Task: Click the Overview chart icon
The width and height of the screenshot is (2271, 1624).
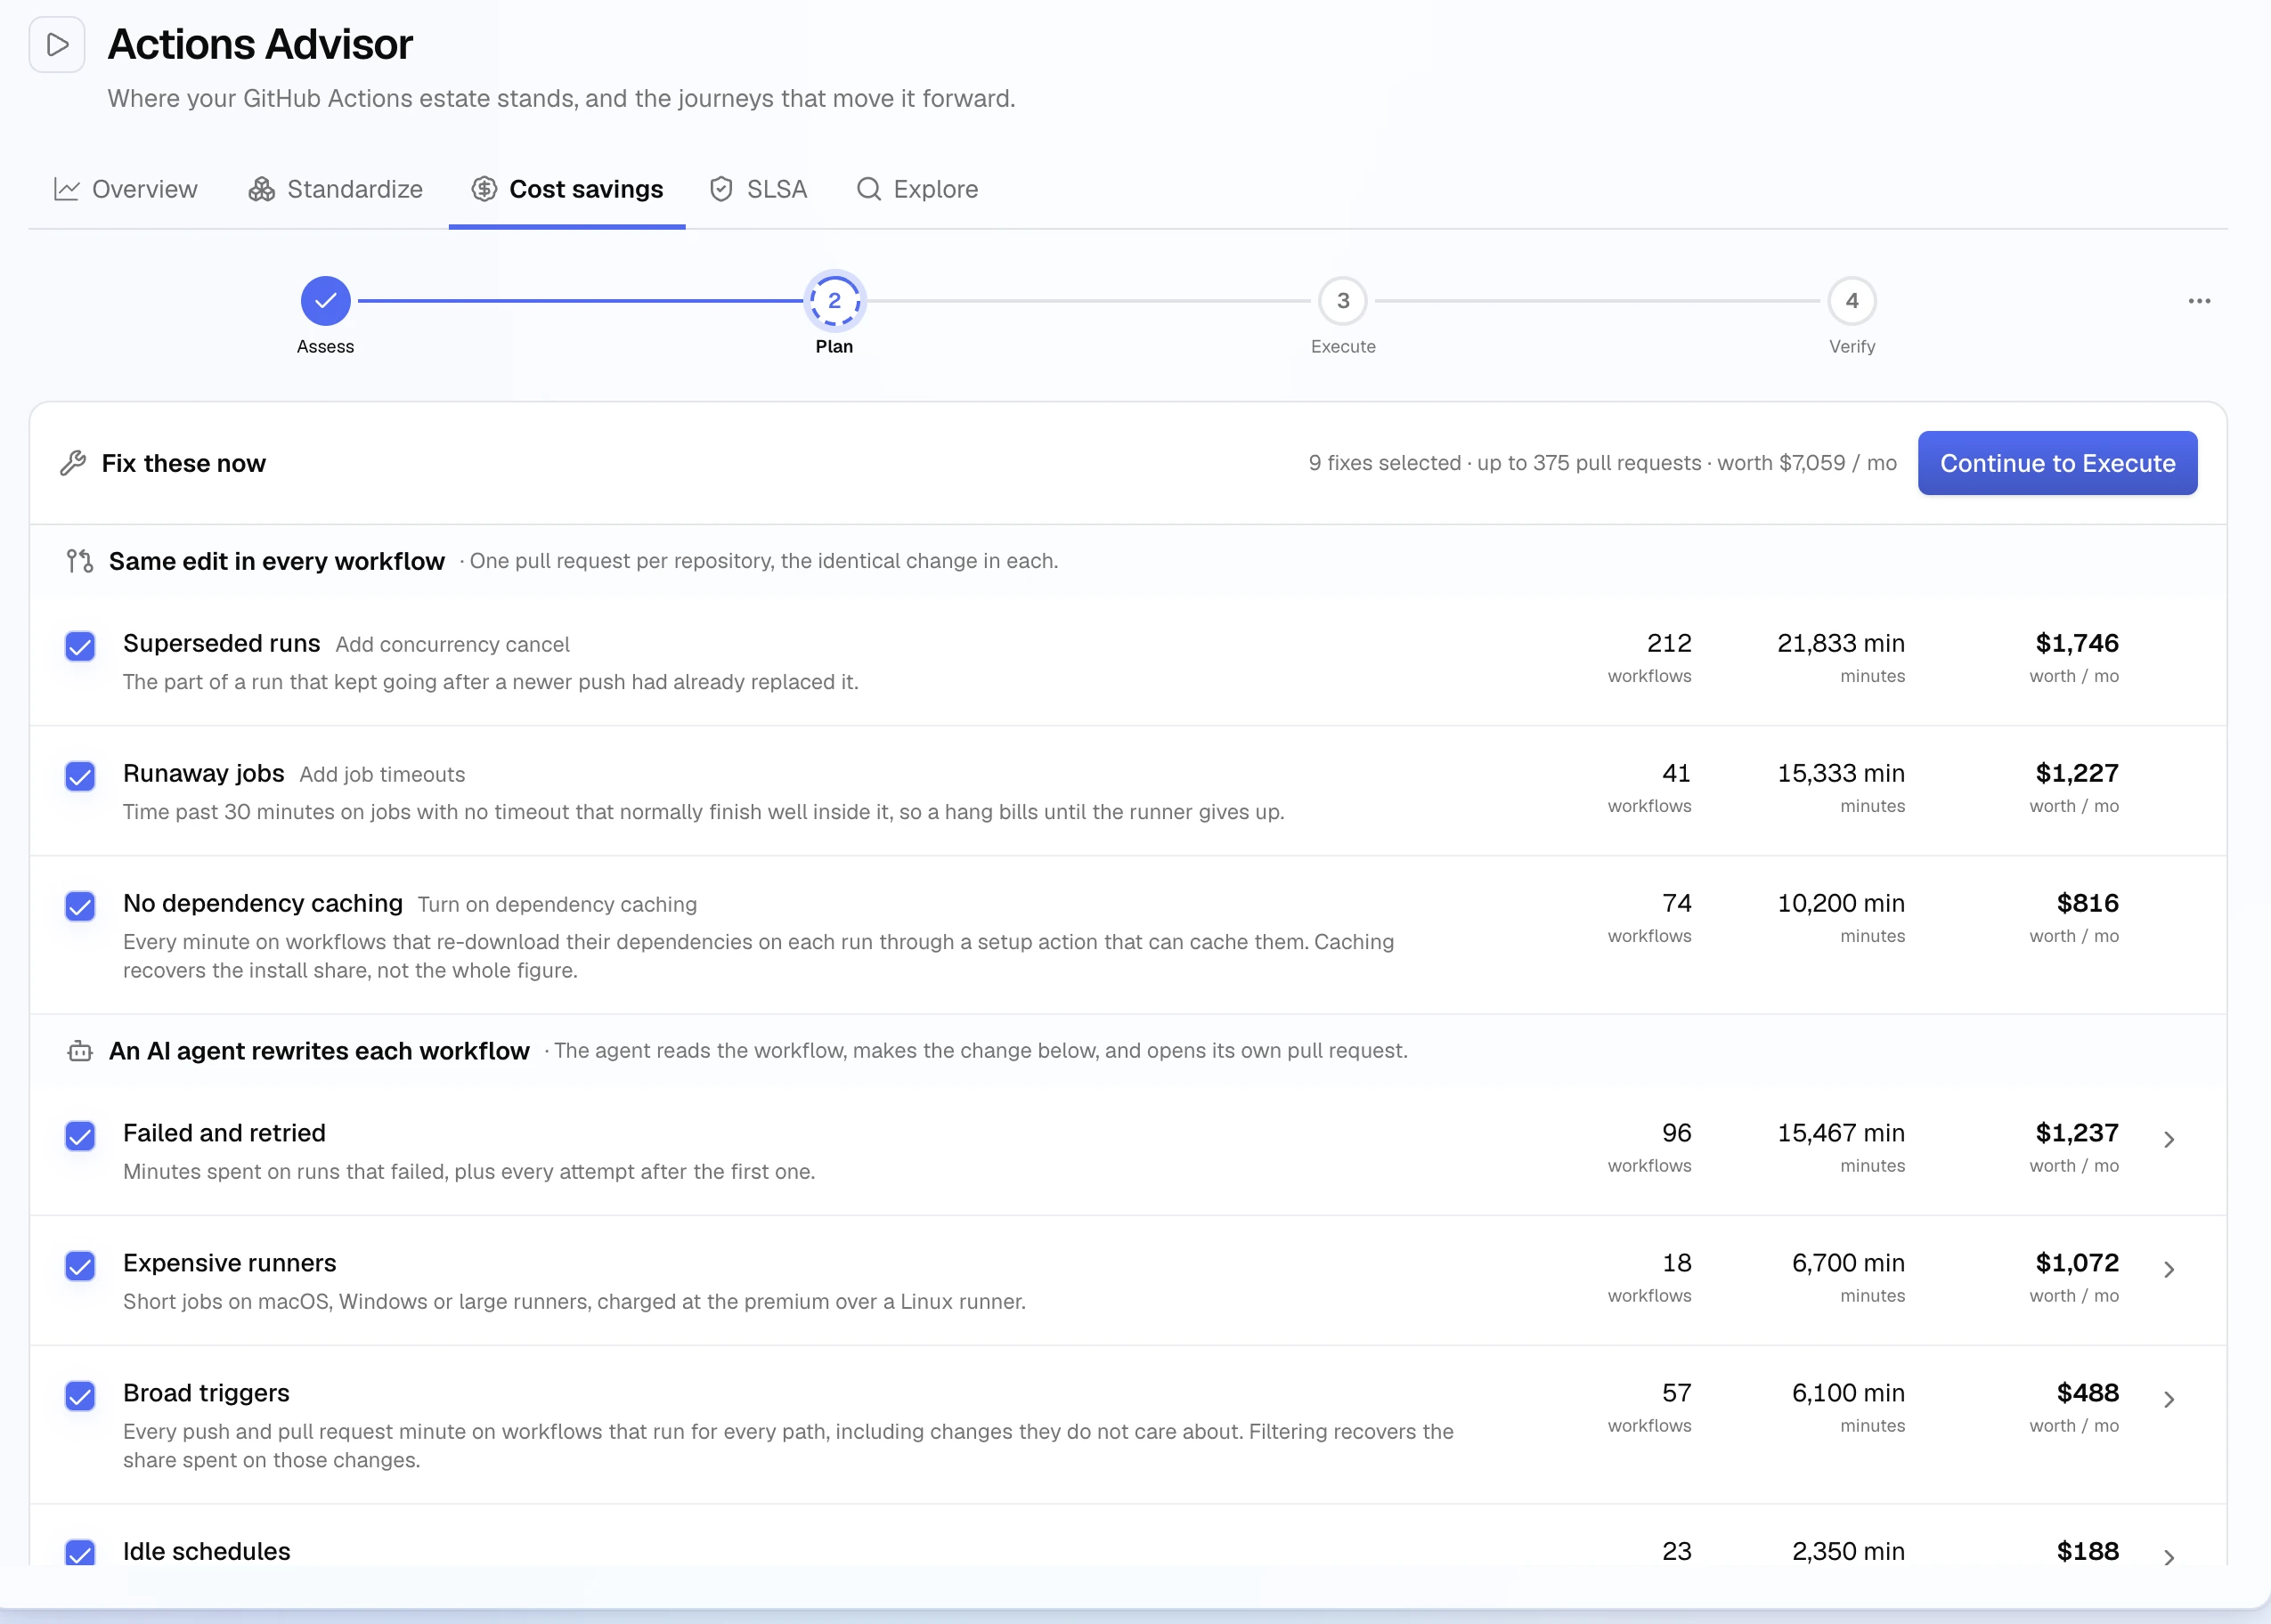Action: point(67,189)
